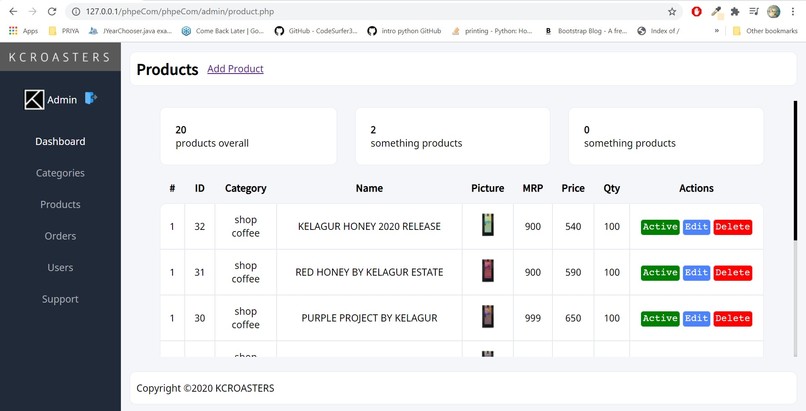Screen dimensions: 806x411
Task: Click the price value 590
Action: pos(573,272)
